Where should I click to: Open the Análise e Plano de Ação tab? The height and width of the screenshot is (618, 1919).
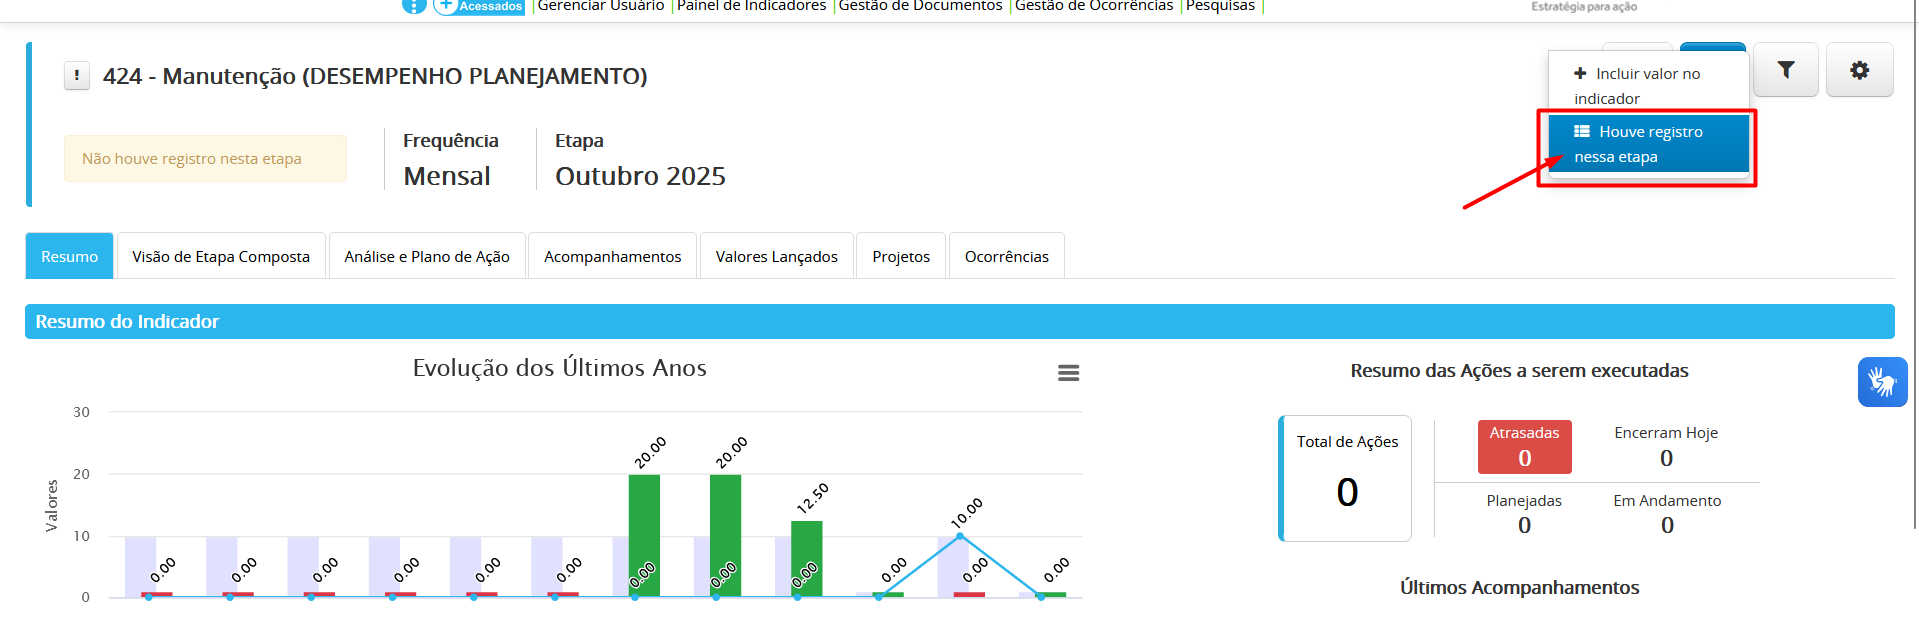tap(427, 257)
